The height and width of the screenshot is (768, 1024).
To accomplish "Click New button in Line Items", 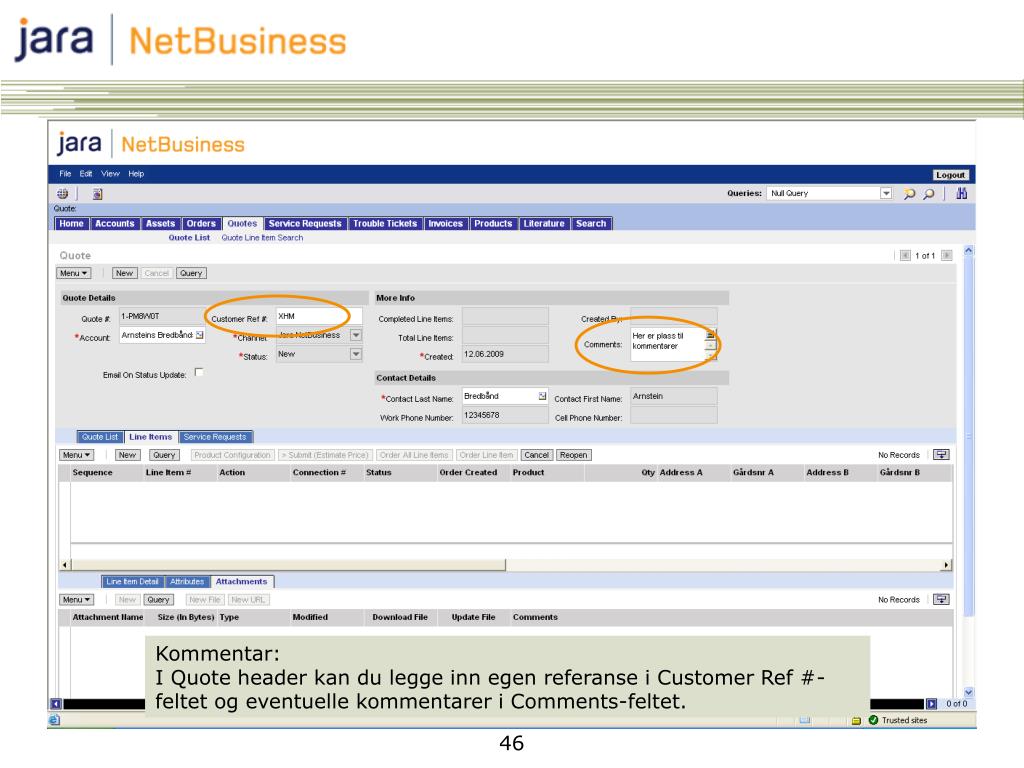I will click(x=127, y=455).
